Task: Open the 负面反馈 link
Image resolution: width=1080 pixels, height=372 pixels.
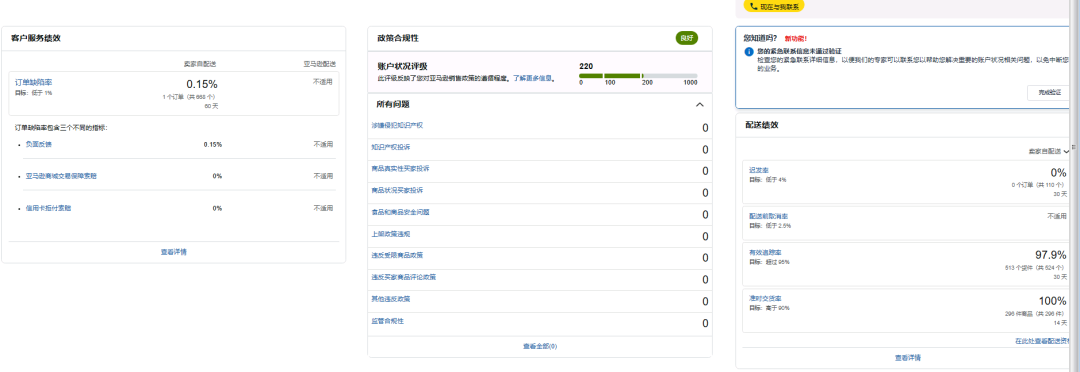Action: click(39, 145)
